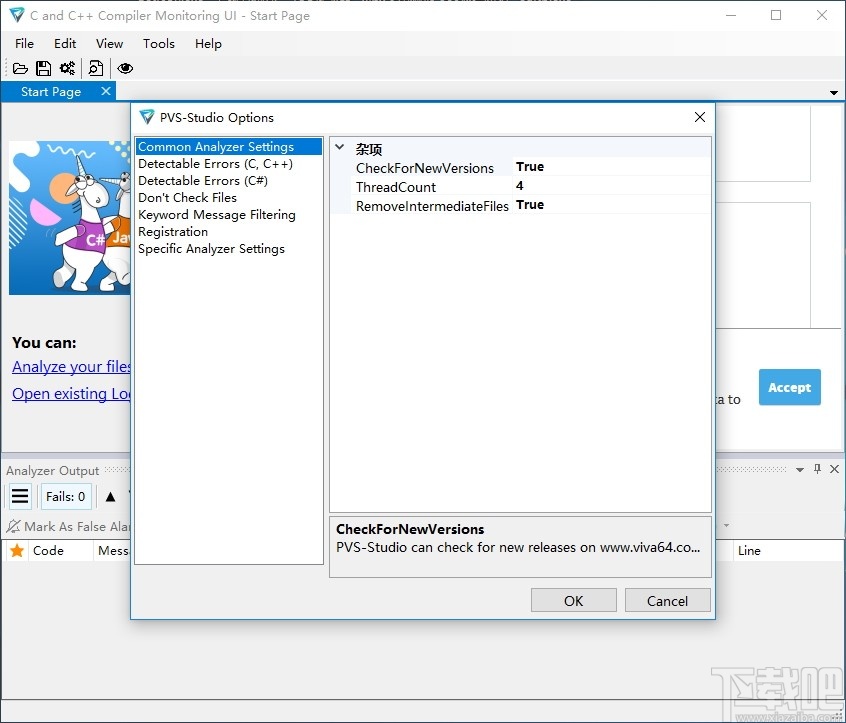Screen dimensions: 846x723
Task: Toggle the eye monitoring icon
Action: [125, 69]
